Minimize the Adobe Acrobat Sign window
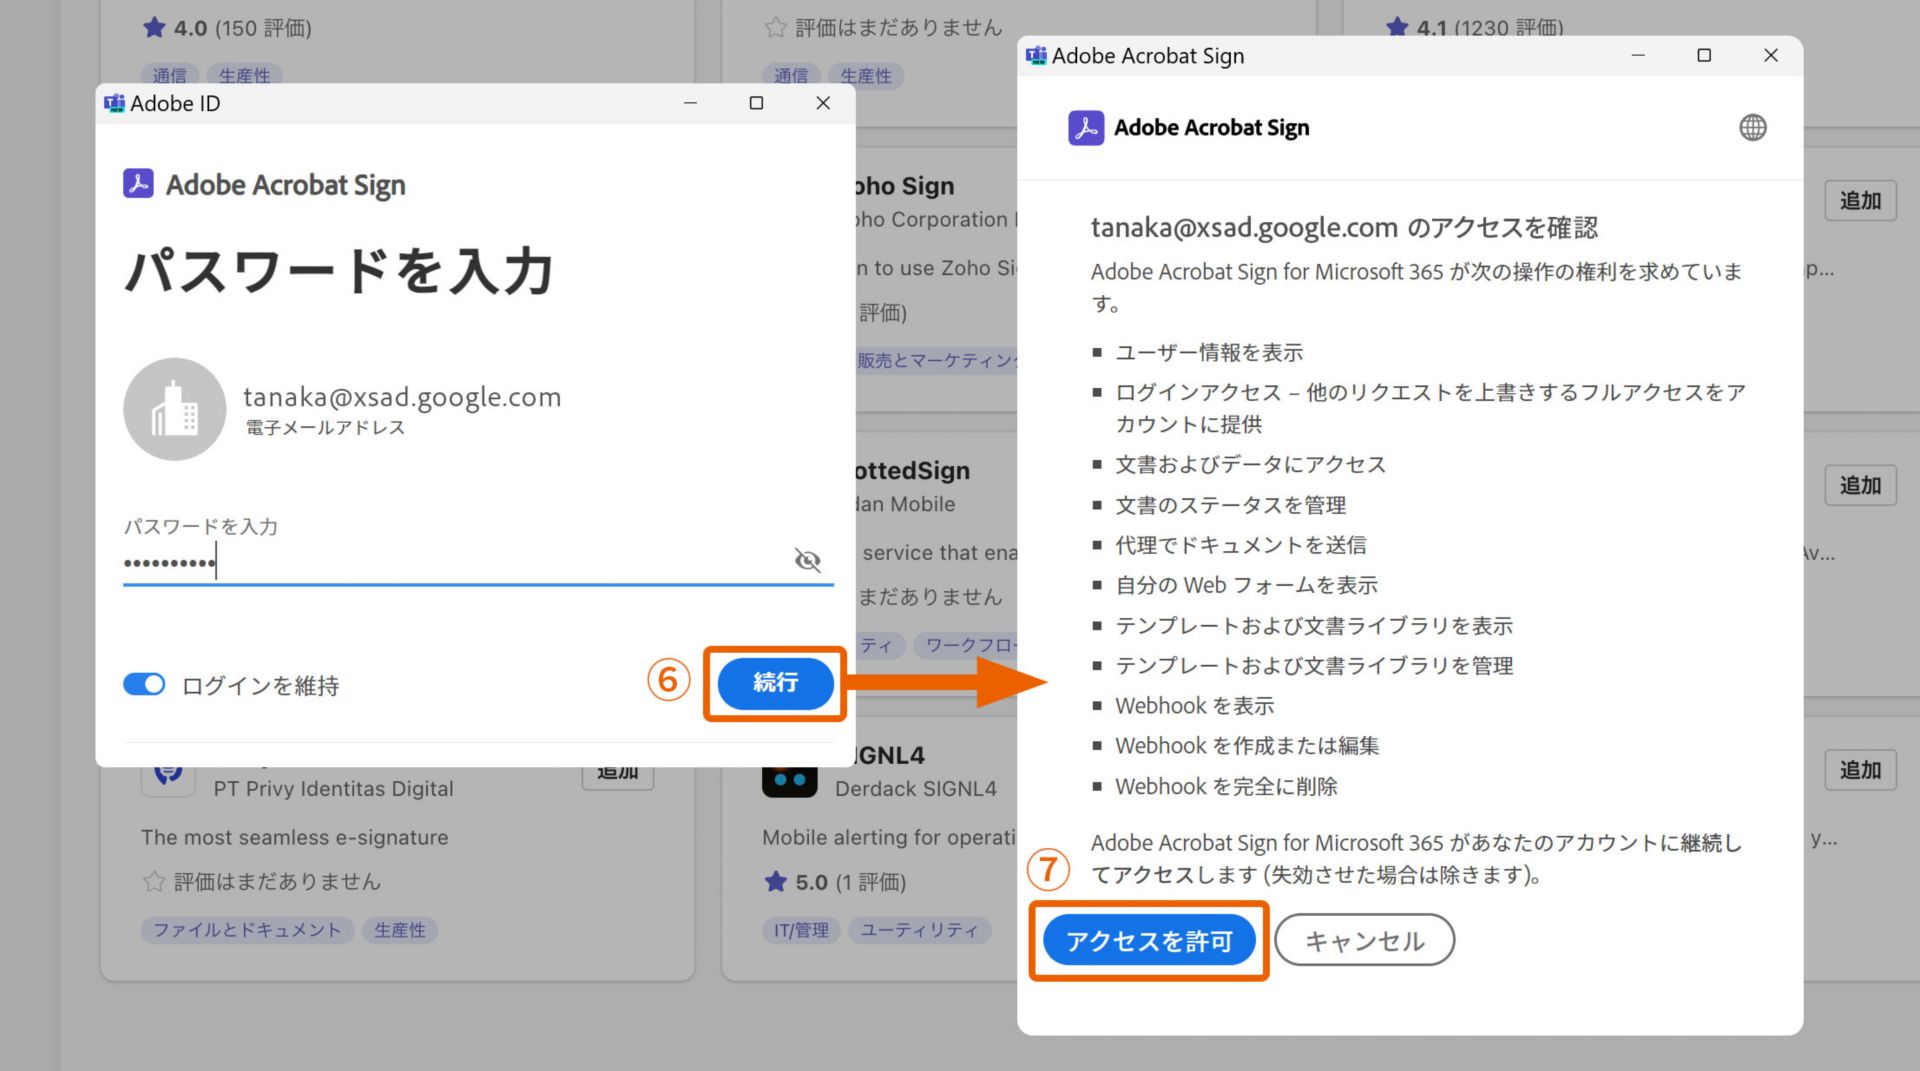1920x1071 pixels. pos(1638,55)
